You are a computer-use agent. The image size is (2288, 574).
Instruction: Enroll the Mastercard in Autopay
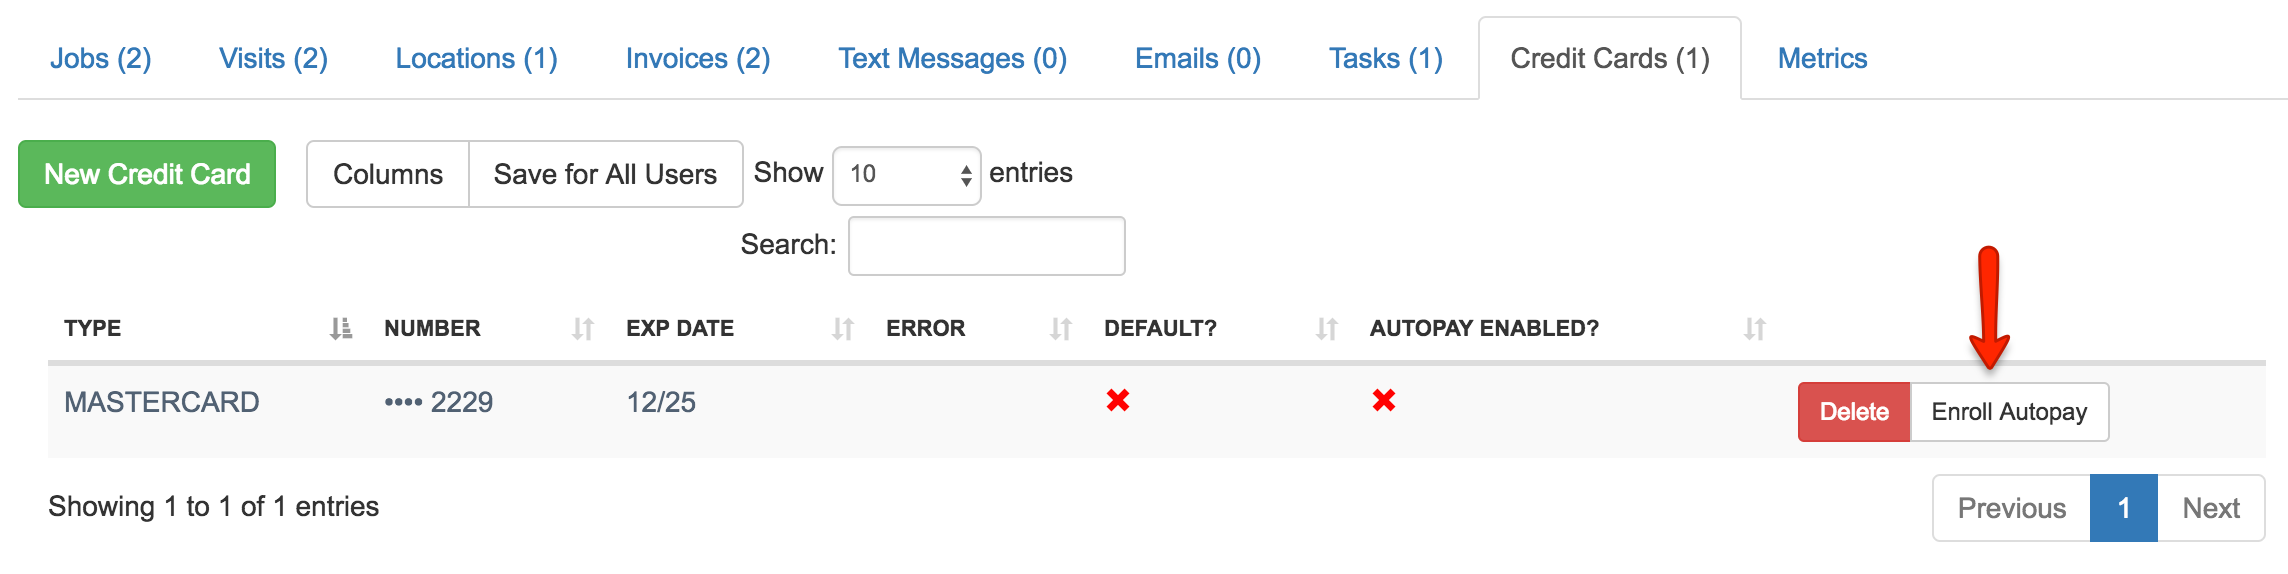click(x=2009, y=412)
